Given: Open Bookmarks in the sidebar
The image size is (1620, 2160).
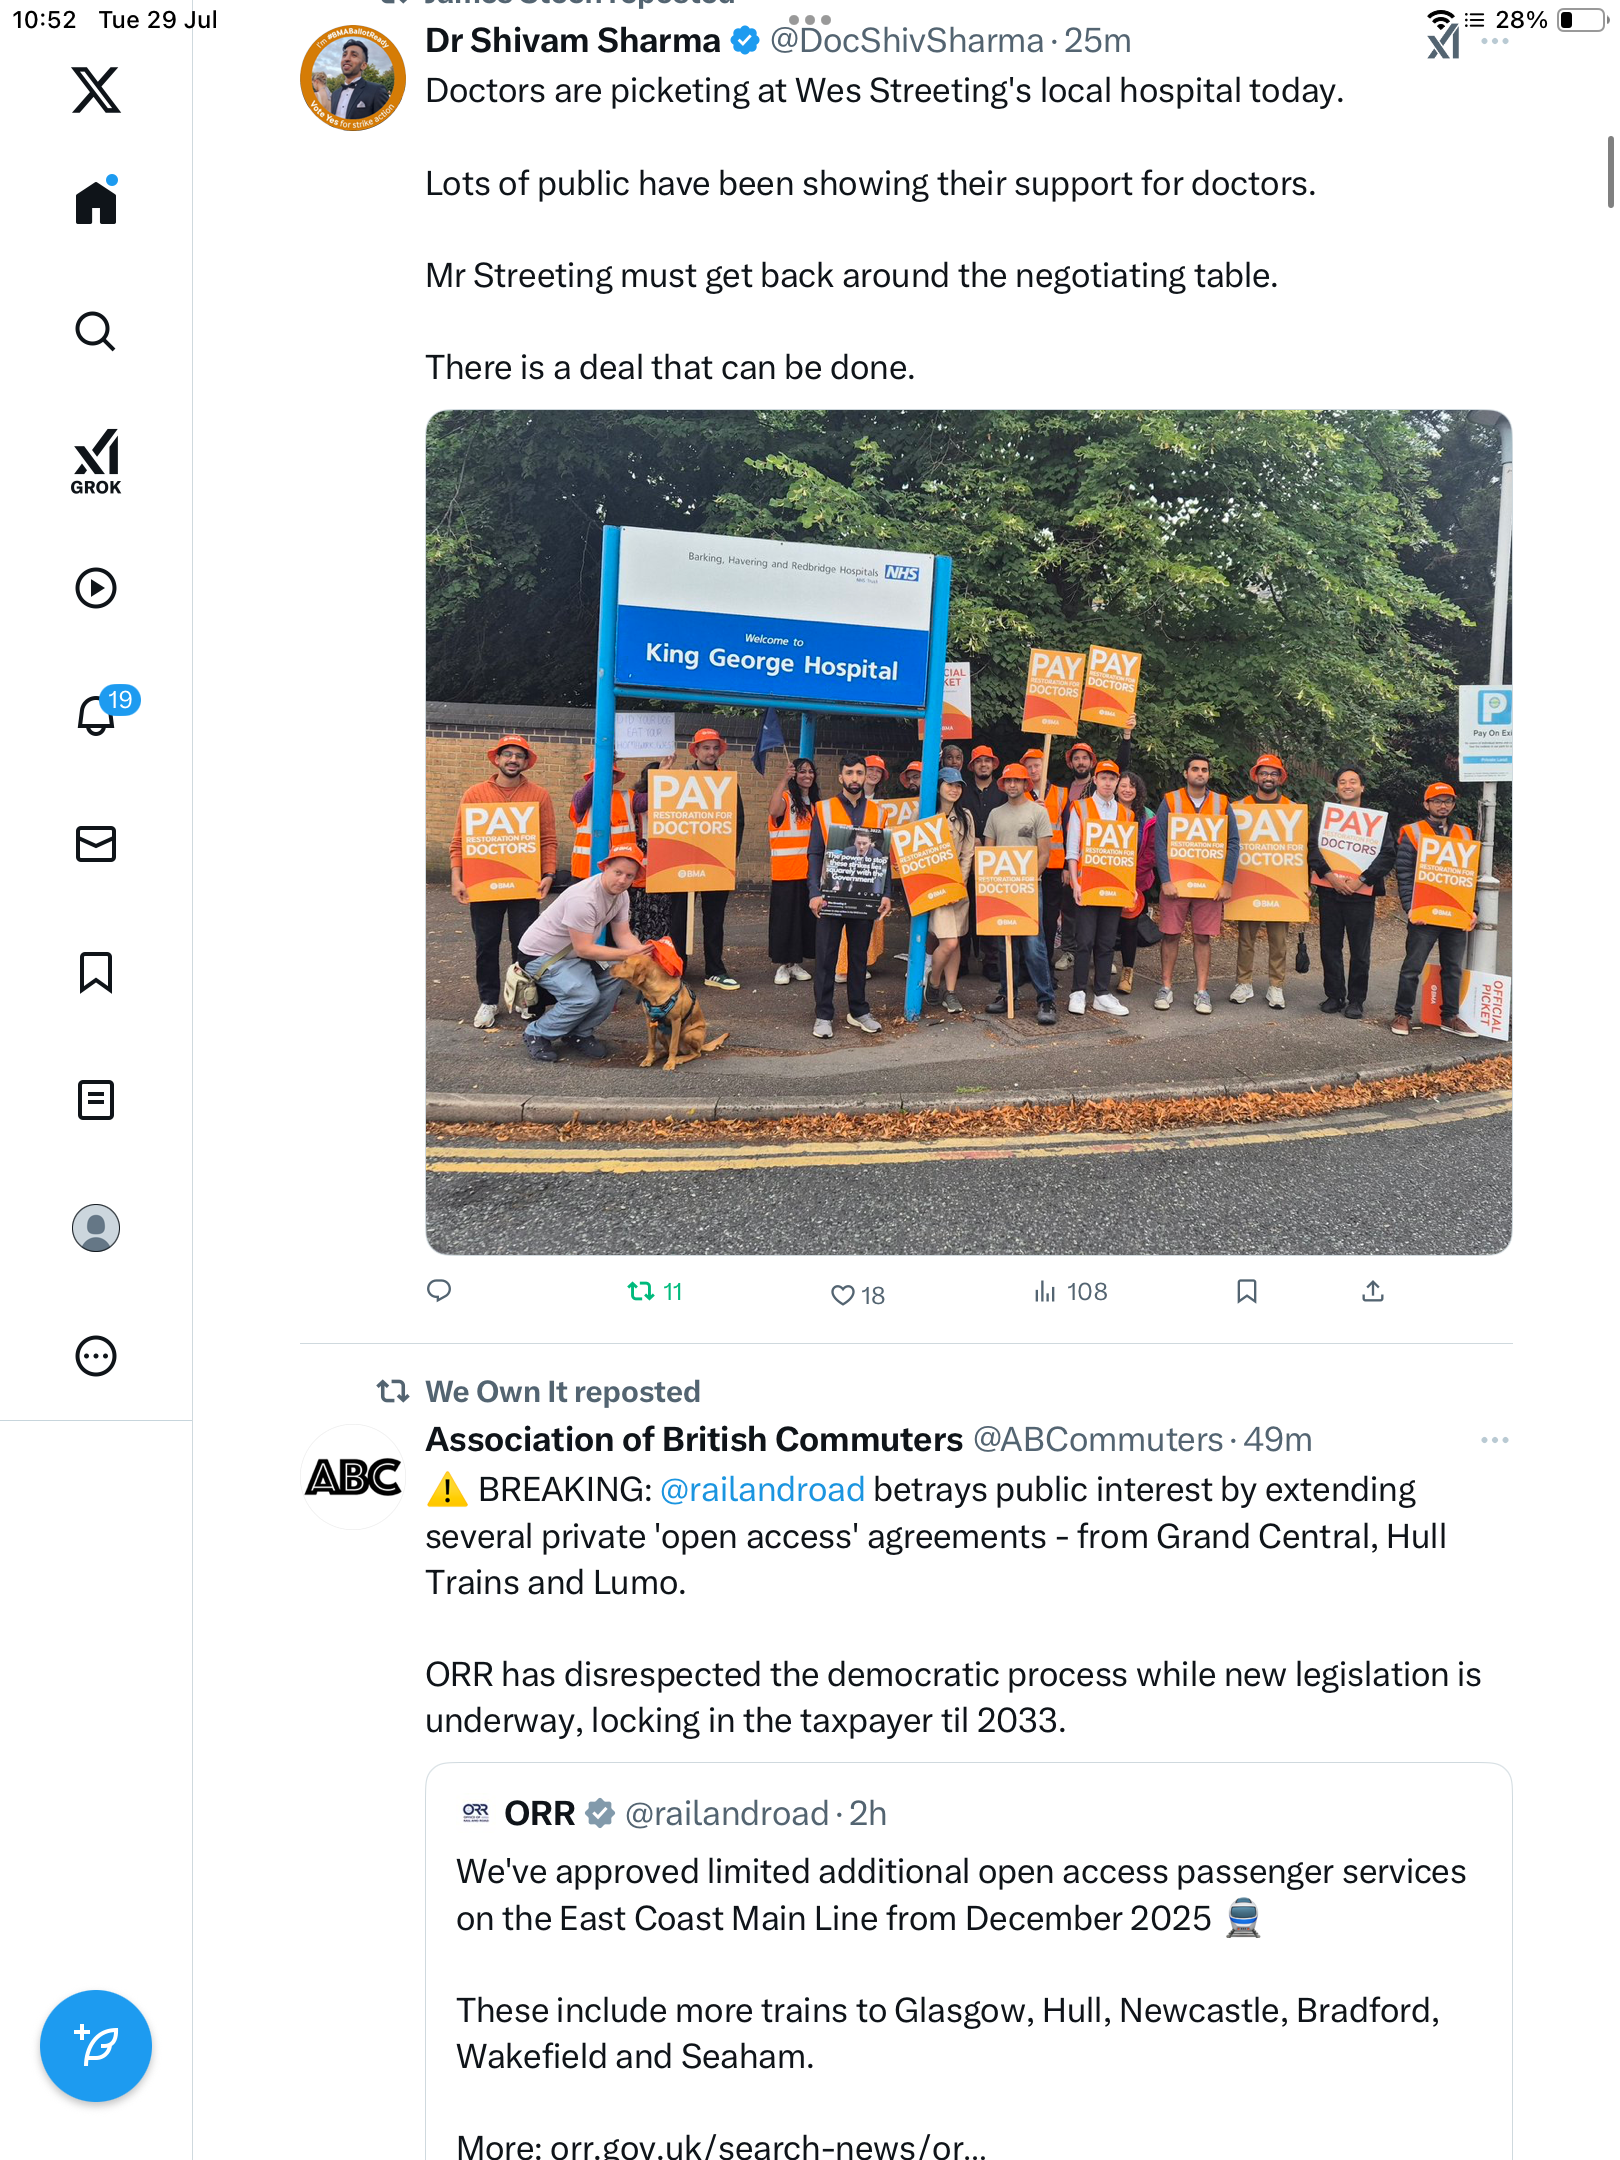Looking at the screenshot, I should (x=96, y=972).
